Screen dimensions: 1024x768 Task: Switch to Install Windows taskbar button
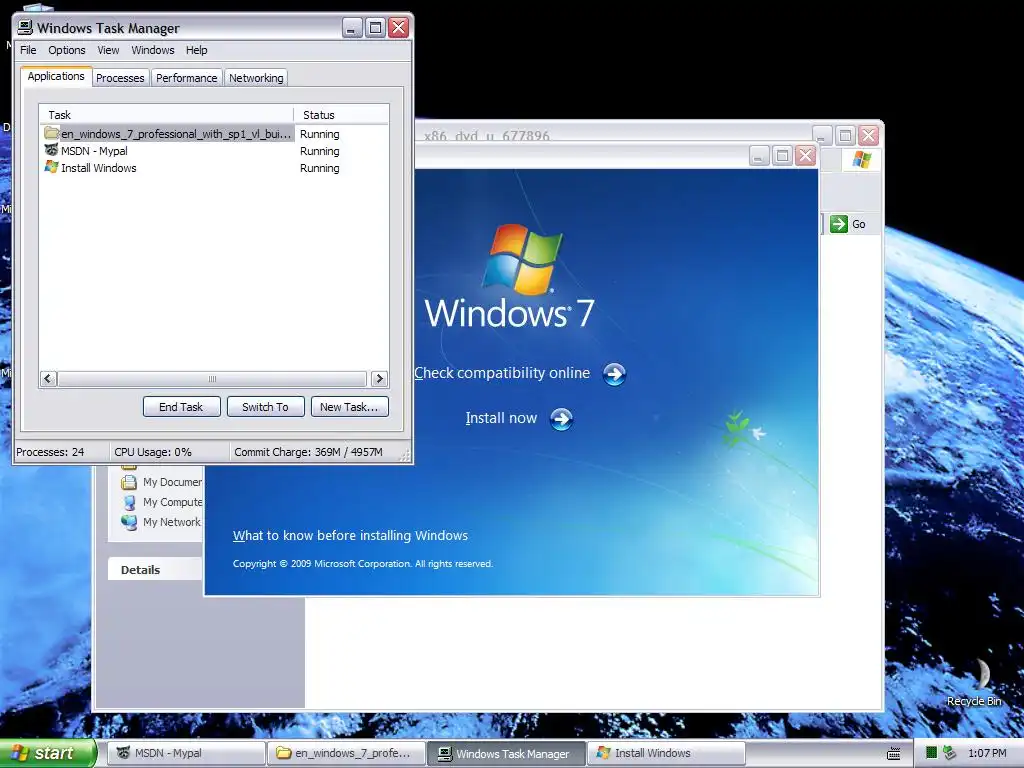666,753
